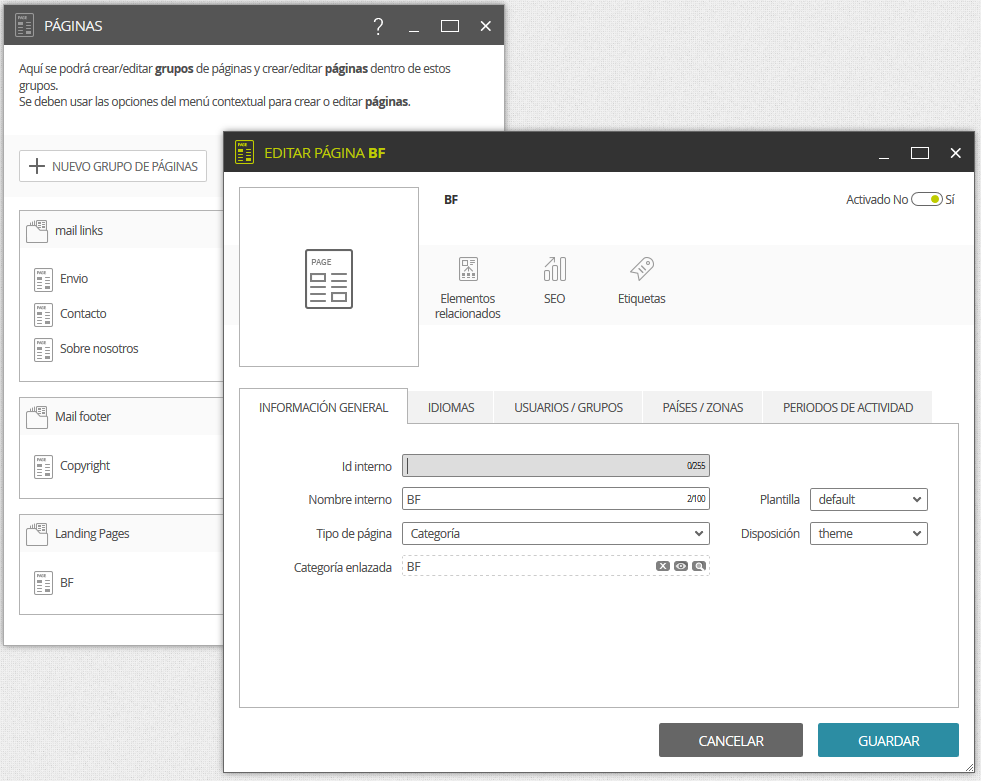
Task: Open the Disposición theme dropdown
Action: [868, 534]
